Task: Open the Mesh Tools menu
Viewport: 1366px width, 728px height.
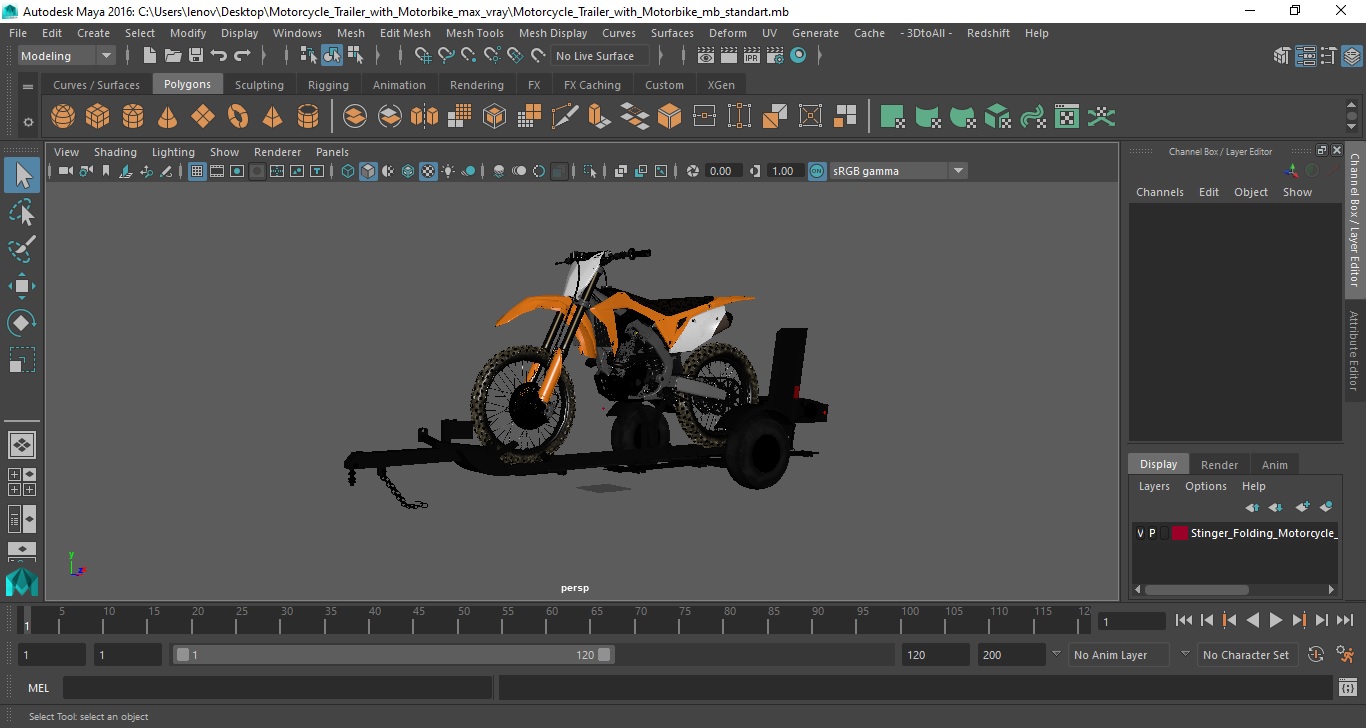Action: pyautogui.click(x=474, y=33)
